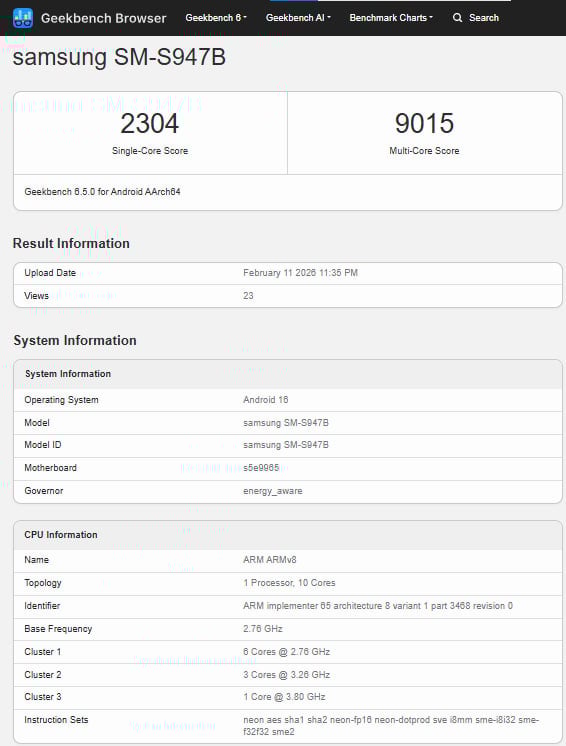
Task: Select the Android 16 operating system value
Action: click(x=265, y=400)
